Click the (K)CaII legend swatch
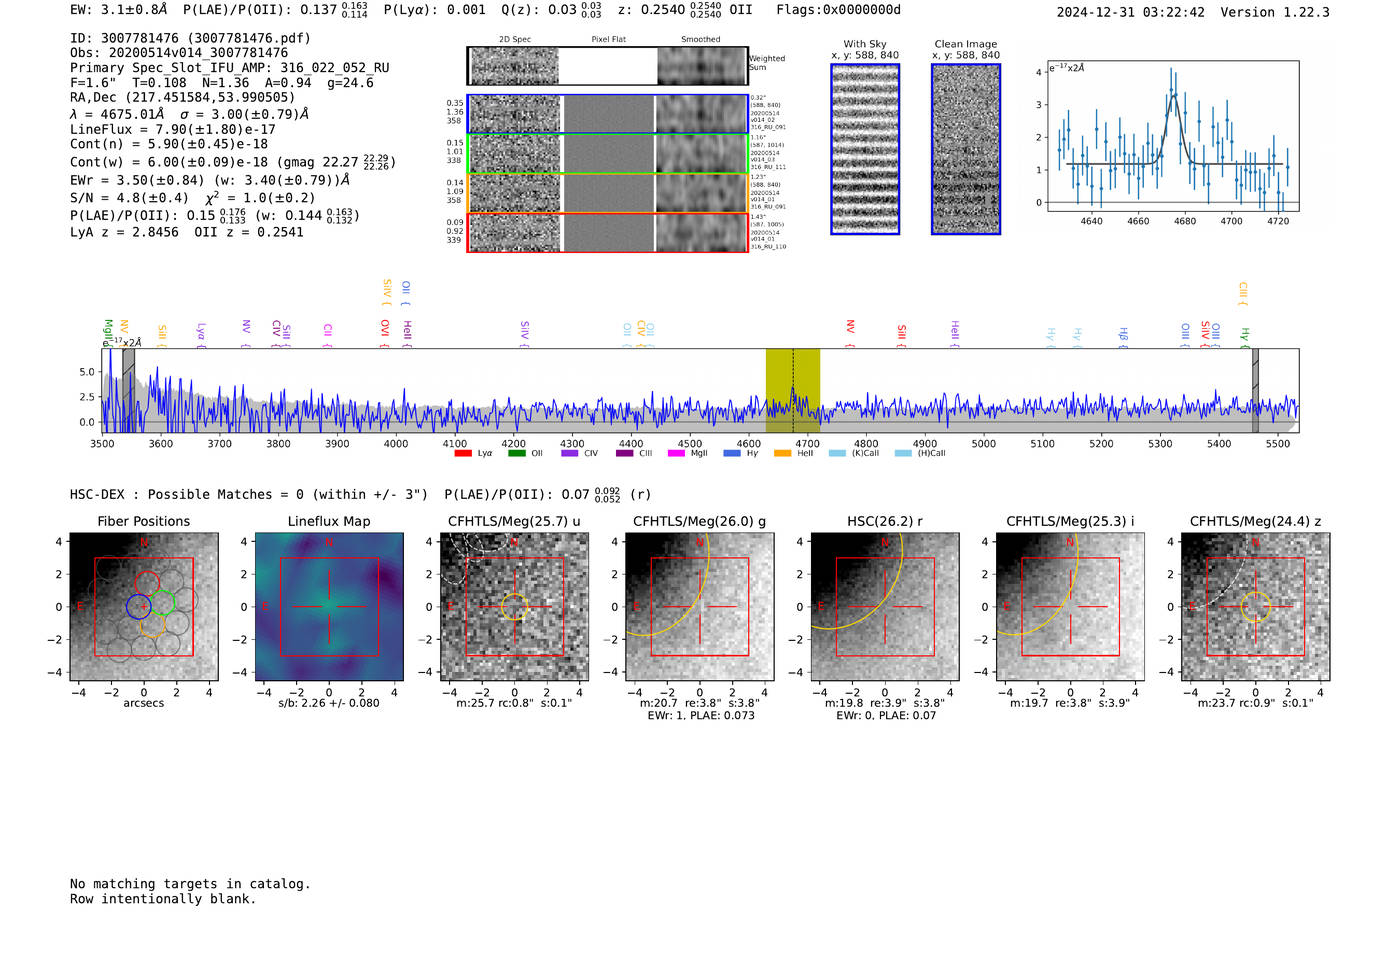This screenshot has width=1400, height=953. coord(838,454)
